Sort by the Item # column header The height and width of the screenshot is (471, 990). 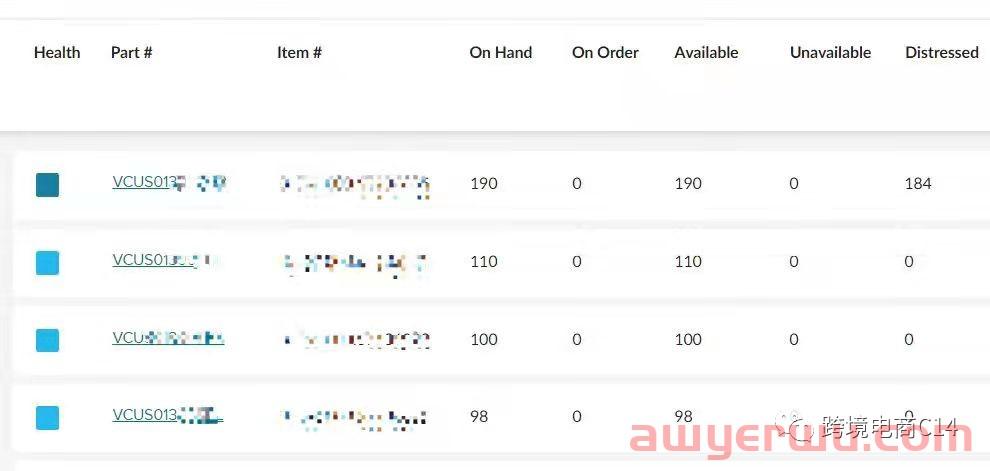point(299,52)
